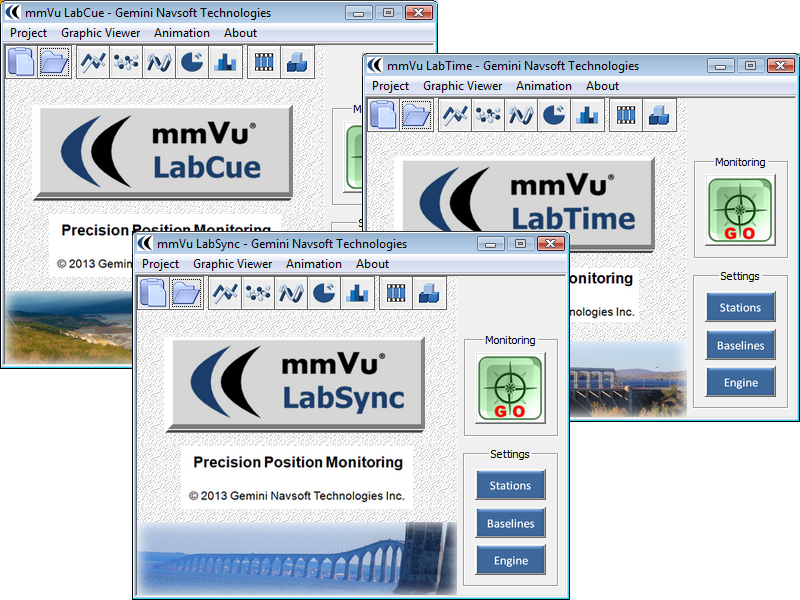
Task: Open project folder icon in LabSync window
Action: pos(186,293)
